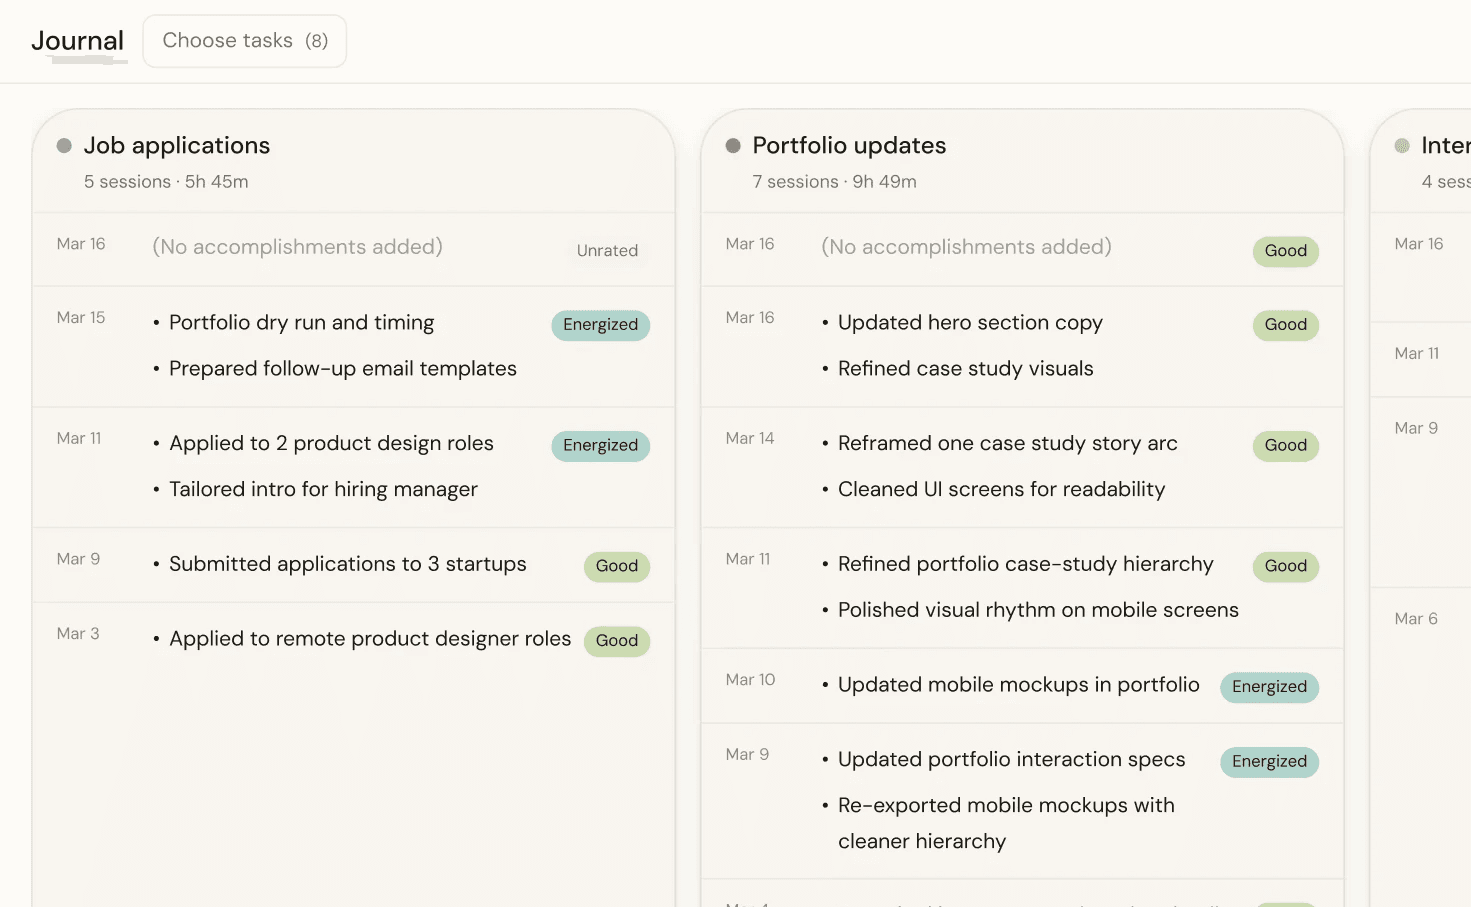Viewport: 1471px width, 907px height.
Task: Click the Unrated badge on Mar 16
Action: [x=607, y=251]
